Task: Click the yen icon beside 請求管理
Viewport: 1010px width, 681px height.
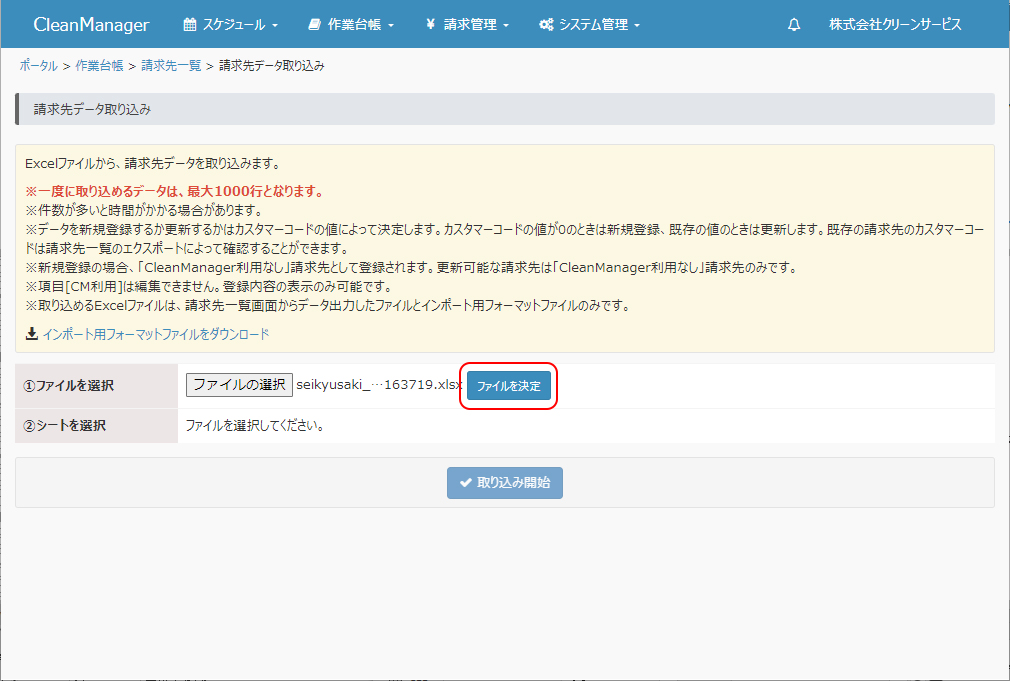Action: point(429,24)
